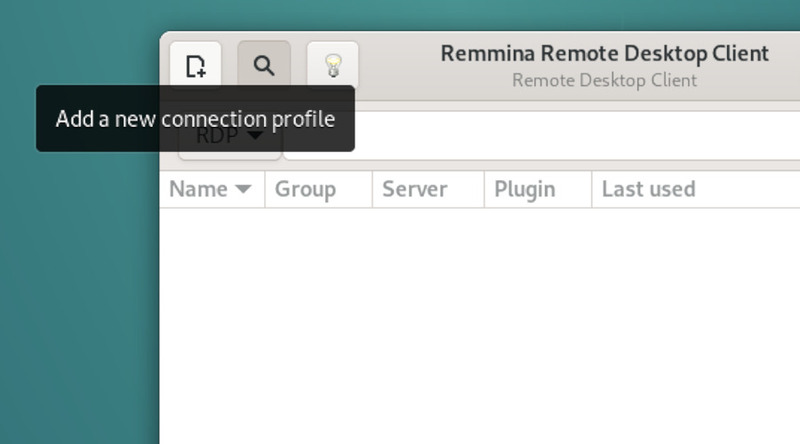Sort the list by Last used column
This screenshot has width=800, height=444.
[x=648, y=189]
